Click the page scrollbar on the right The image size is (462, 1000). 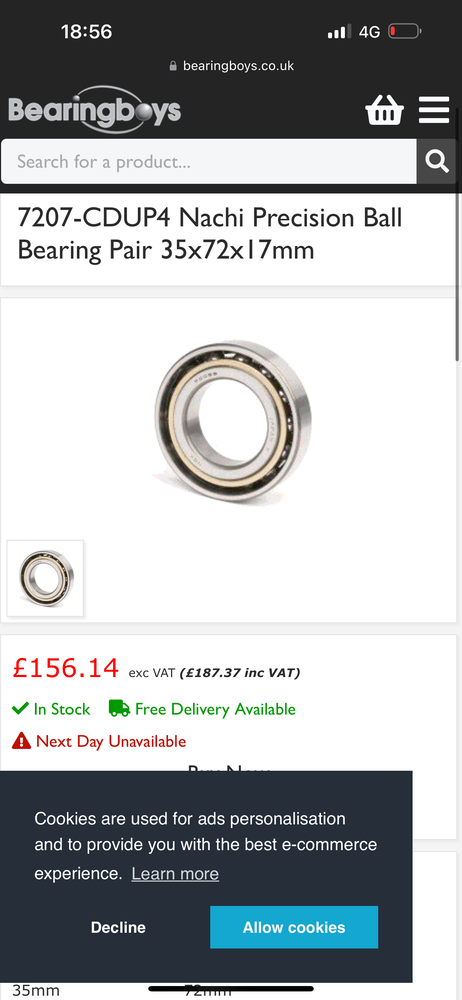coord(459,274)
